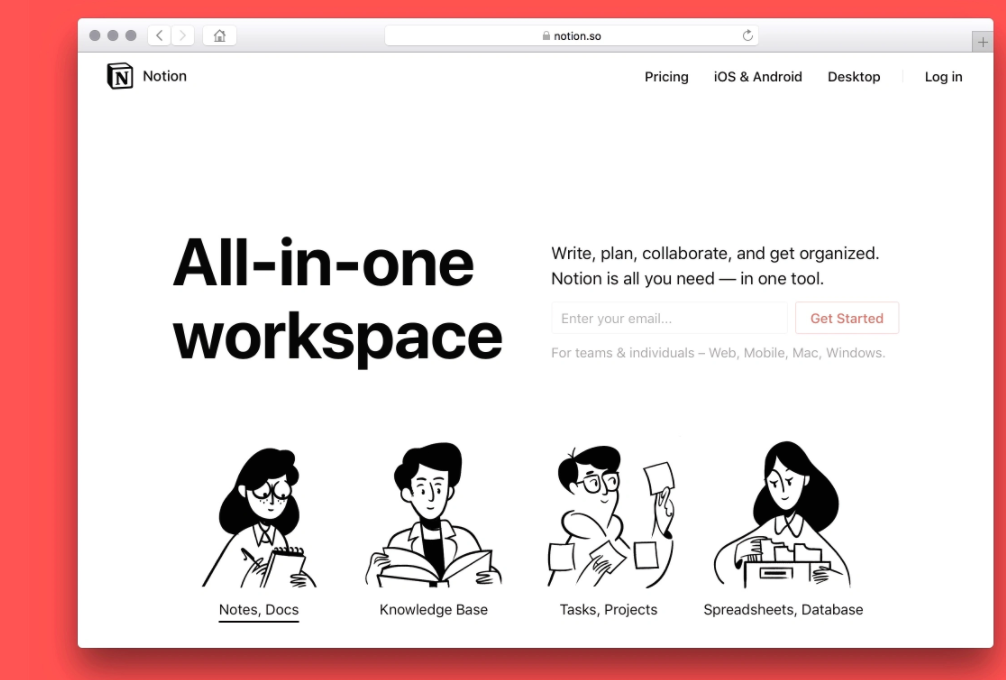Viewport: 1006px width, 680px height.
Task: Switch to the Tasks, Projects tab
Action: (608, 610)
